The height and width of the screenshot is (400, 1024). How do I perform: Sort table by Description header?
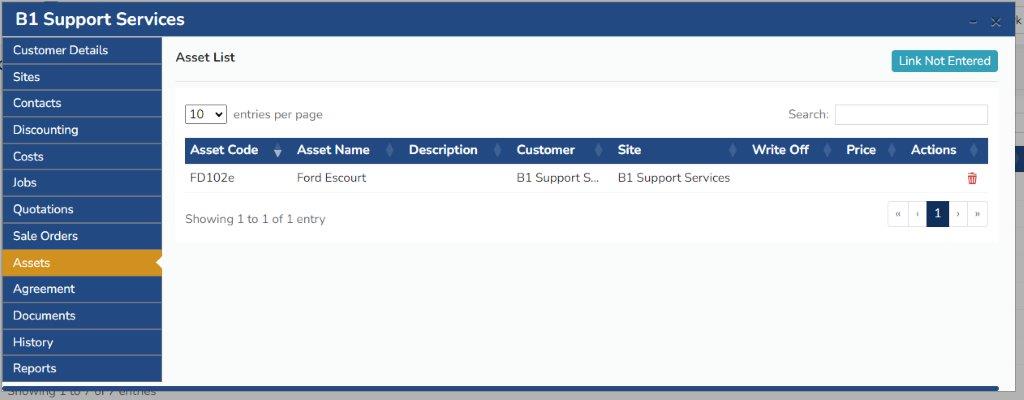click(443, 150)
